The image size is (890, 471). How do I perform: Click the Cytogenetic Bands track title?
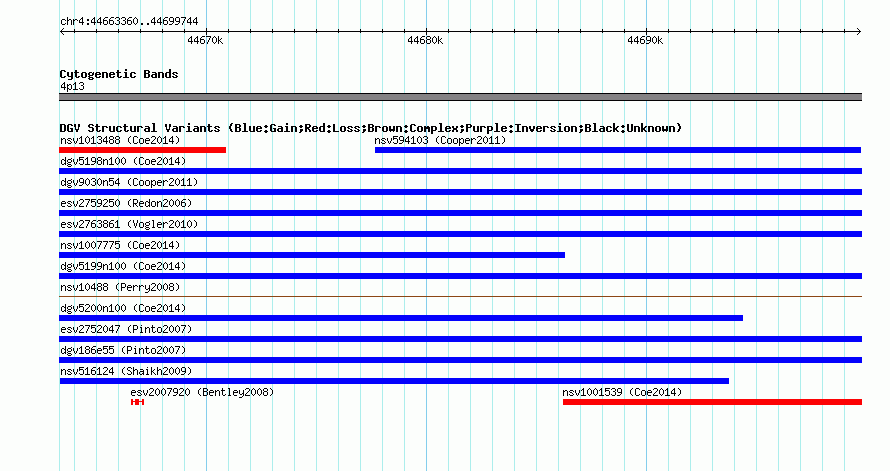pyautogui.click(x=119, y=74)
